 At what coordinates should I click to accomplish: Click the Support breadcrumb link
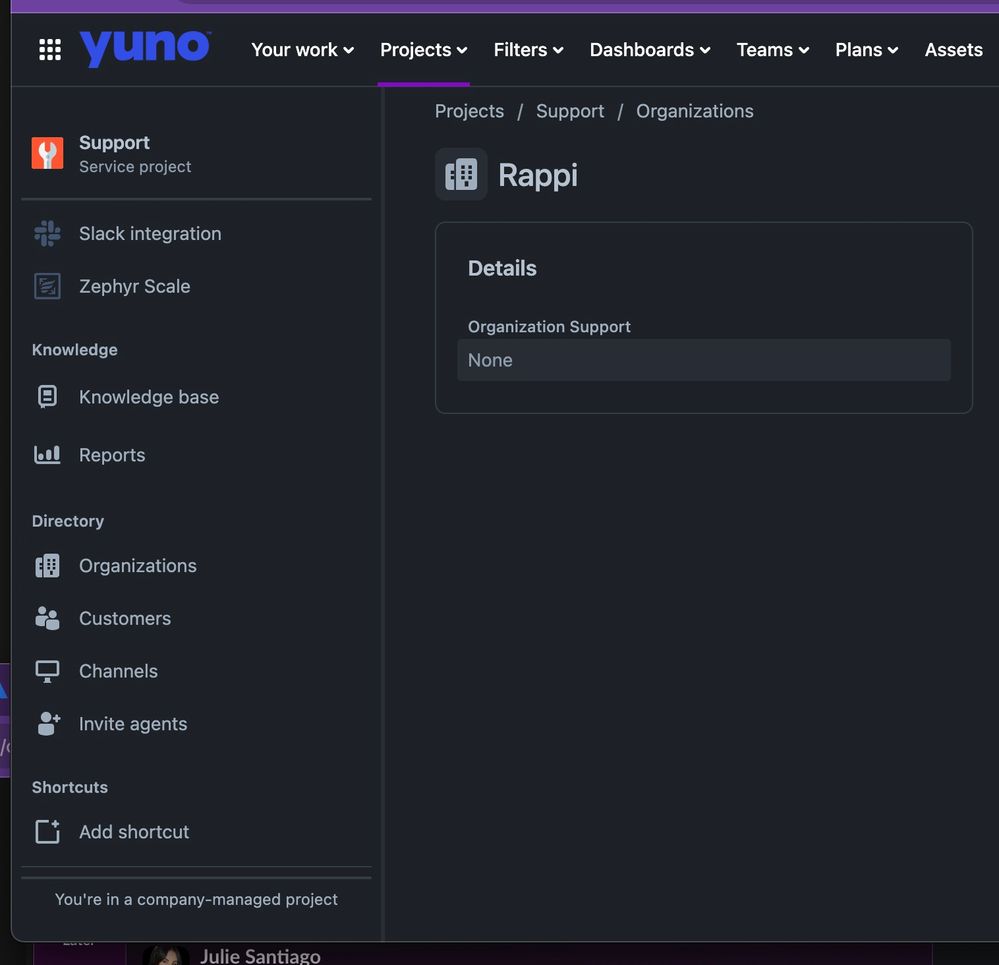click(x=570, y=111)
